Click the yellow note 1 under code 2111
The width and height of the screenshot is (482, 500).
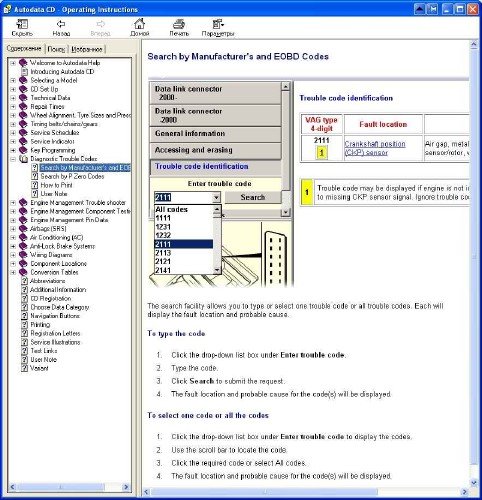point(321,153)
